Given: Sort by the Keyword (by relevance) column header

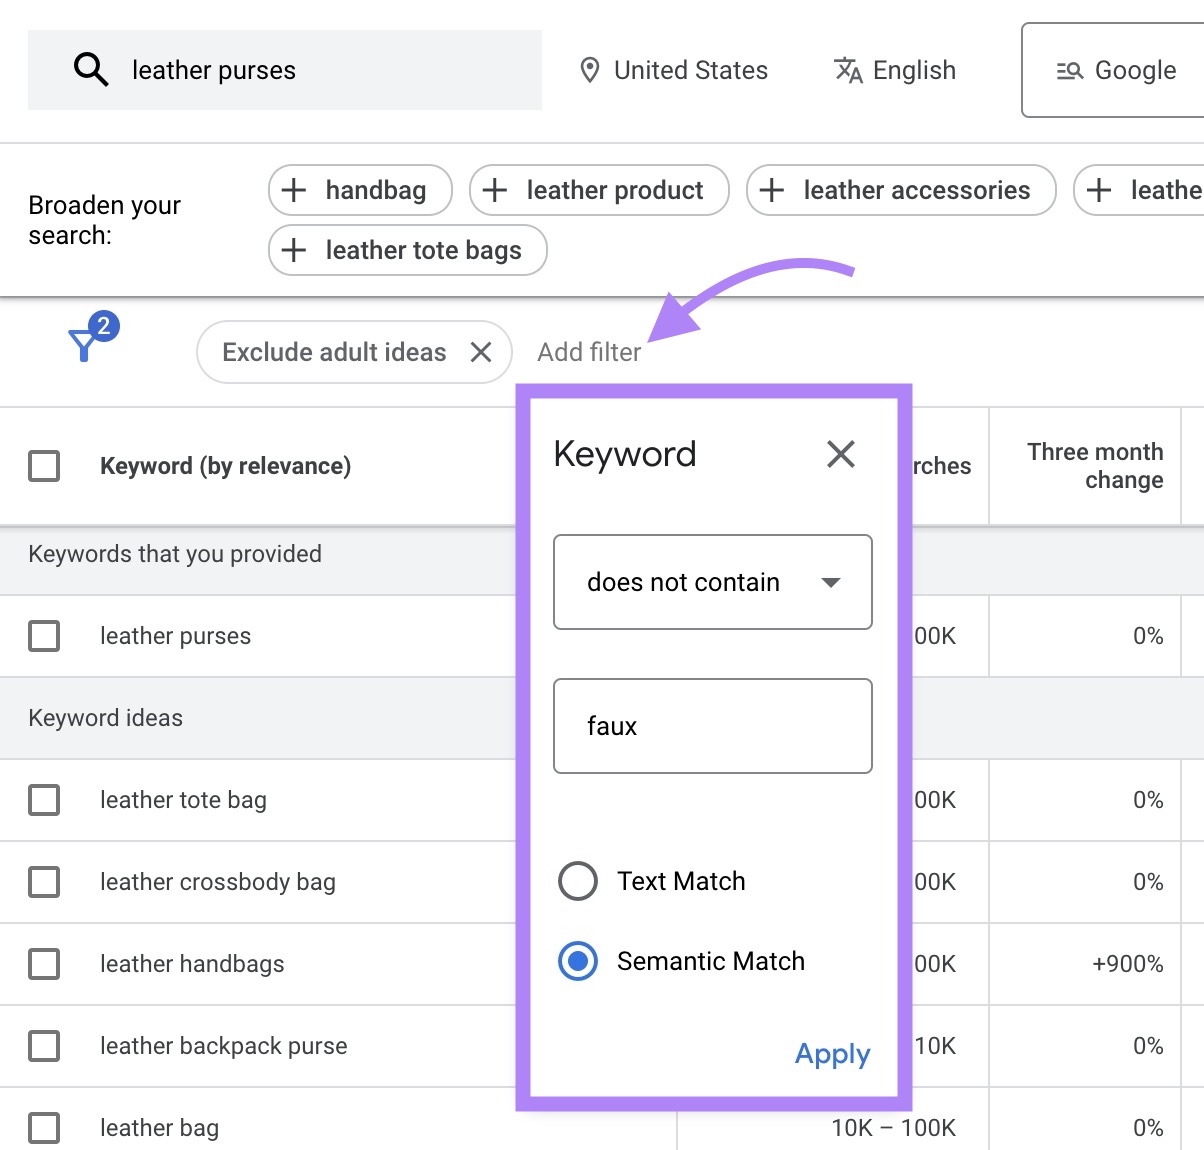Looking at the screenshot, I should tap(225, 466).
